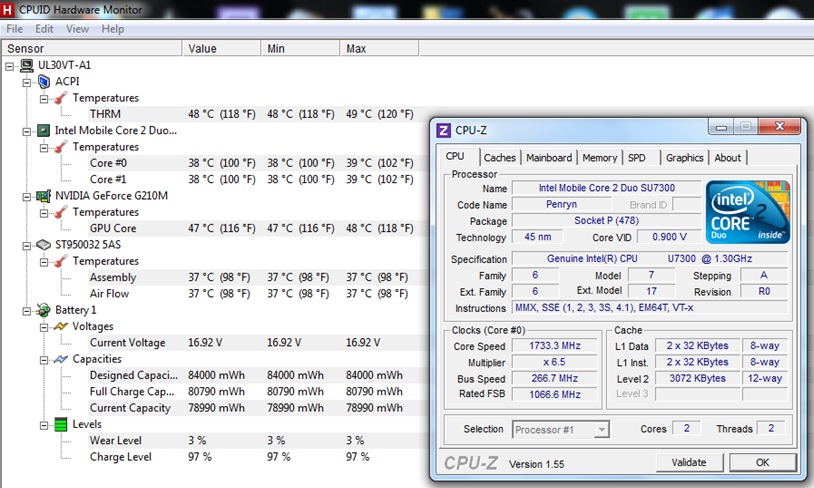The width and height of the screenshot is (814, 488).
Task: Click thermometer icon under ST950032 5AS
Action: [x=61, y=261]
